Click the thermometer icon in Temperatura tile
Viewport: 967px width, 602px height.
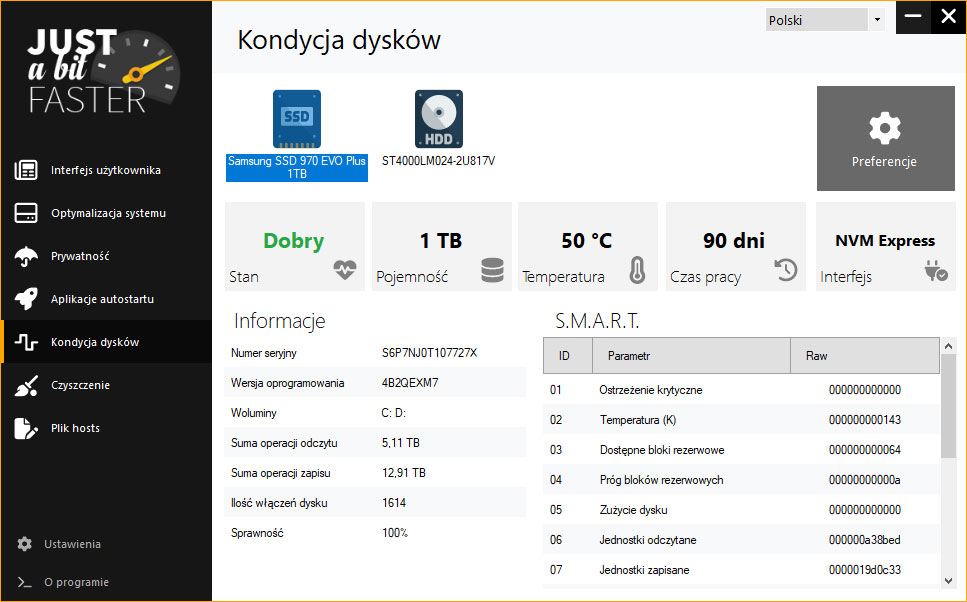point(637,270)
